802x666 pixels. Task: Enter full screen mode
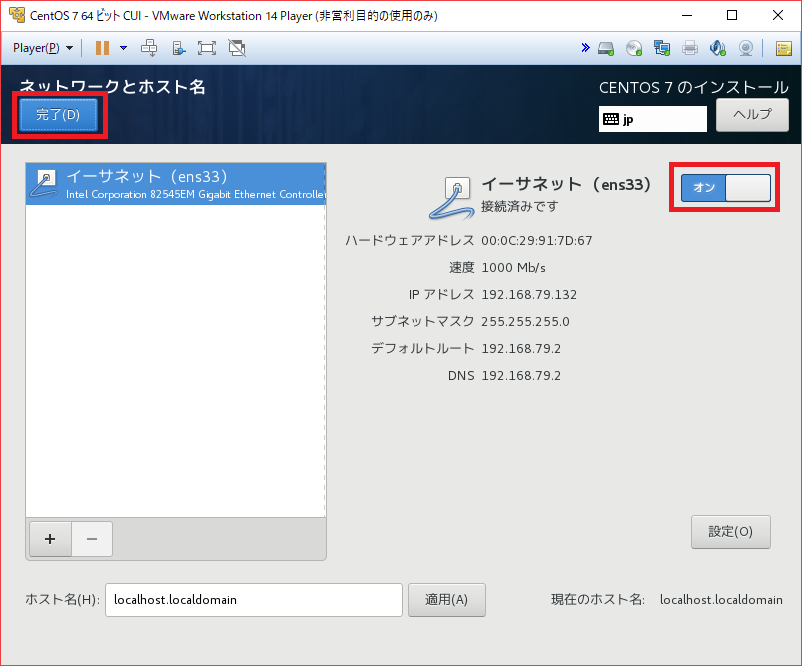tap(207, 48)
